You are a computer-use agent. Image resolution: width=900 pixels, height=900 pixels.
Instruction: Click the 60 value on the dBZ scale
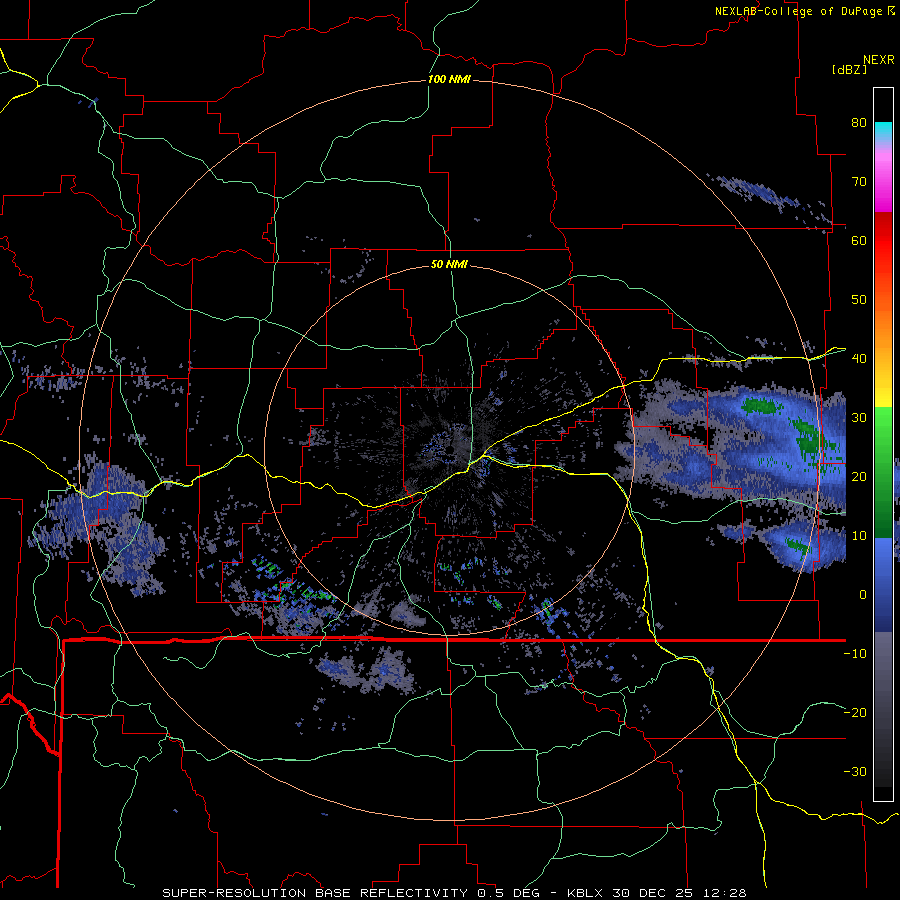859,240
